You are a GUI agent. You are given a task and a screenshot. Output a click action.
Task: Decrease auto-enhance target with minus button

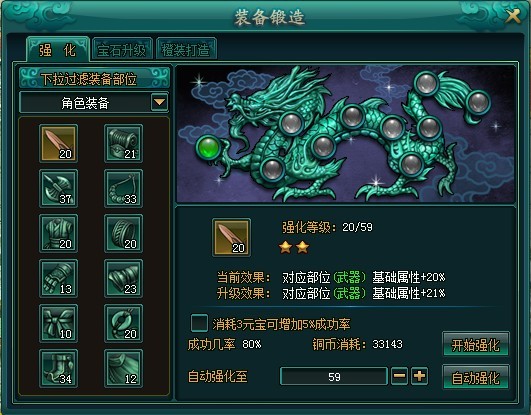click(399, 376)
